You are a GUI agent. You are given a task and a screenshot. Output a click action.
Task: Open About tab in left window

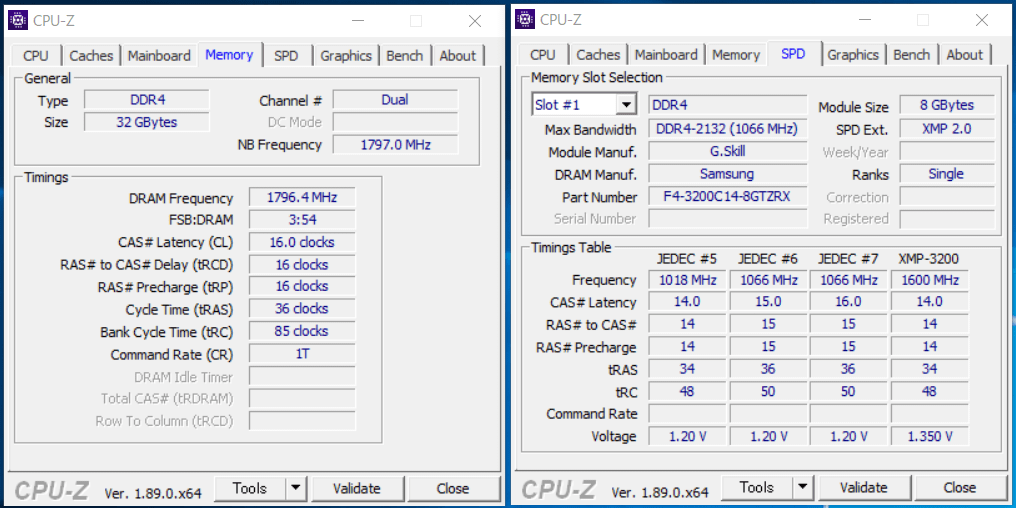(457, 56)
